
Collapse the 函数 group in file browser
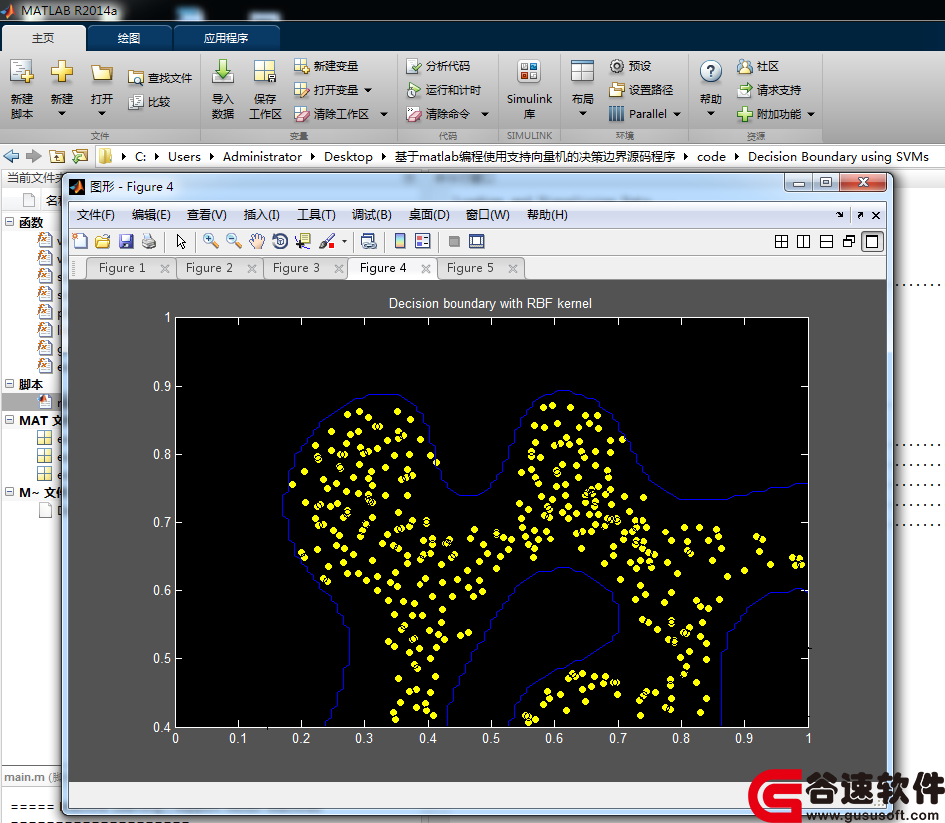coord(10,222)
